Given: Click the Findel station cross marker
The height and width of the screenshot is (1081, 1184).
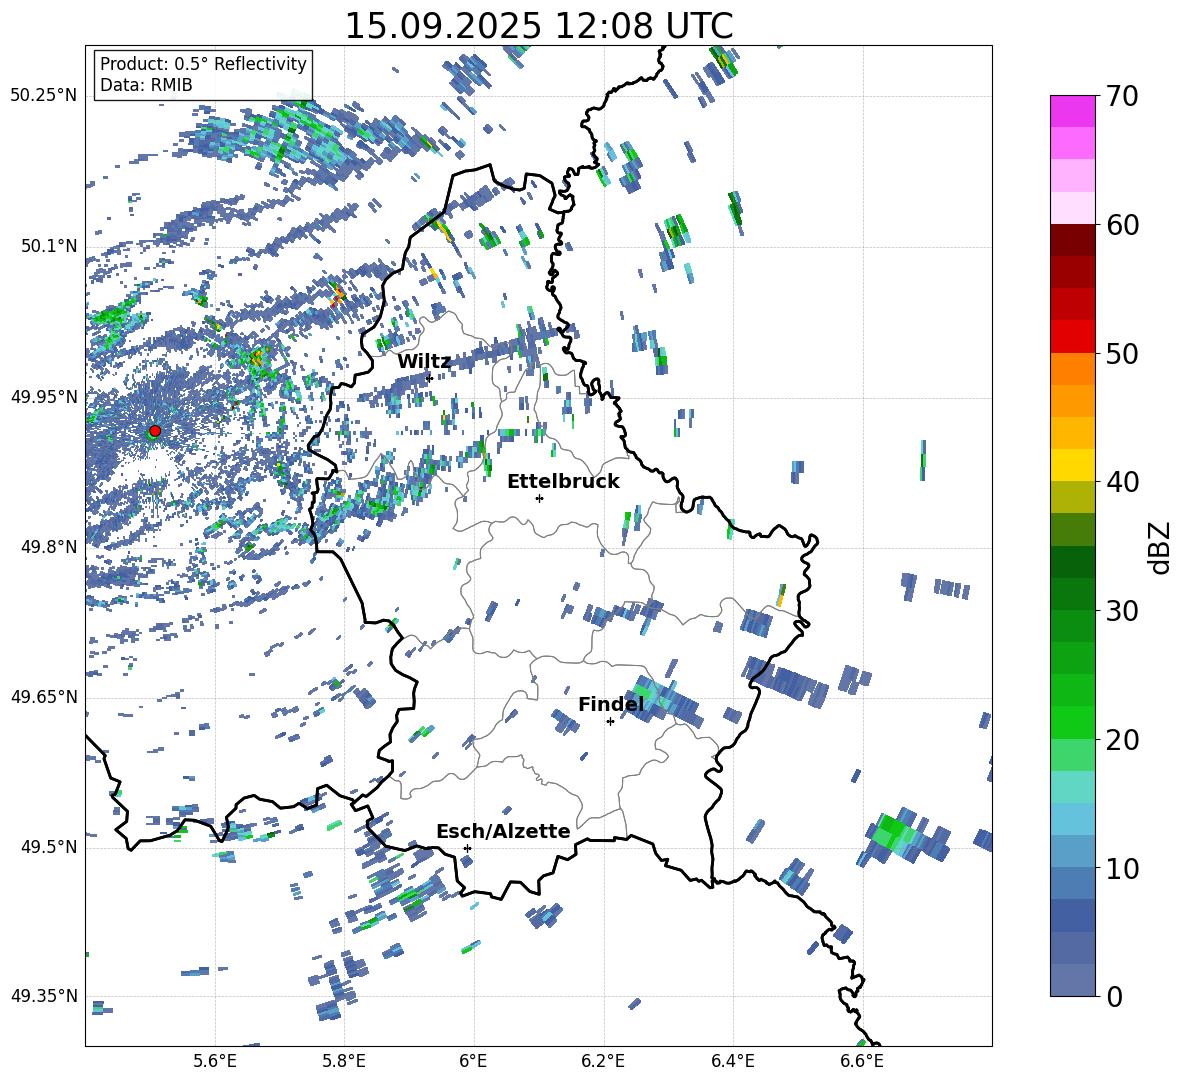Looking at the screenshot, I should (x=610, y=722).
